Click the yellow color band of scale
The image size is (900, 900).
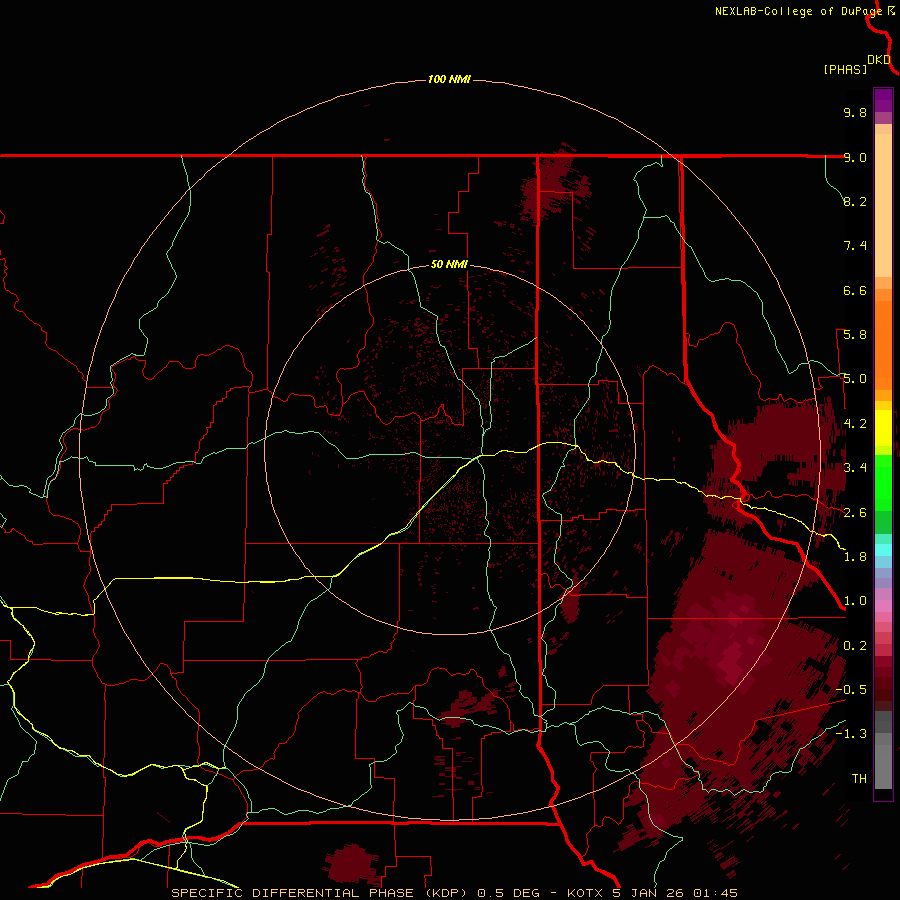click(883, 428)
